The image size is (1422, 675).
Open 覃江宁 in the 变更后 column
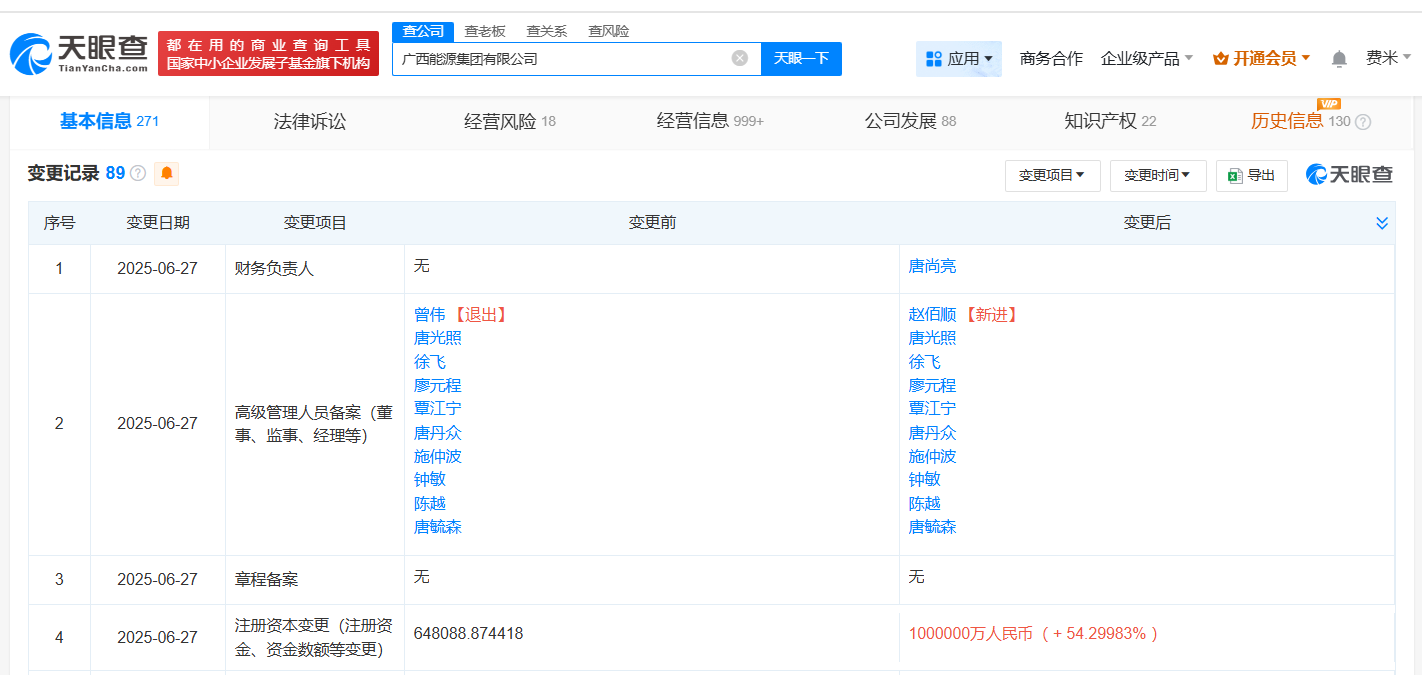point(932,408)
